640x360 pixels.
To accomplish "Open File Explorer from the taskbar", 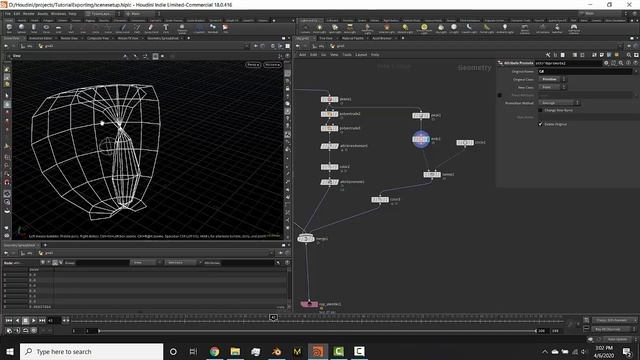I will click(235, 351).
